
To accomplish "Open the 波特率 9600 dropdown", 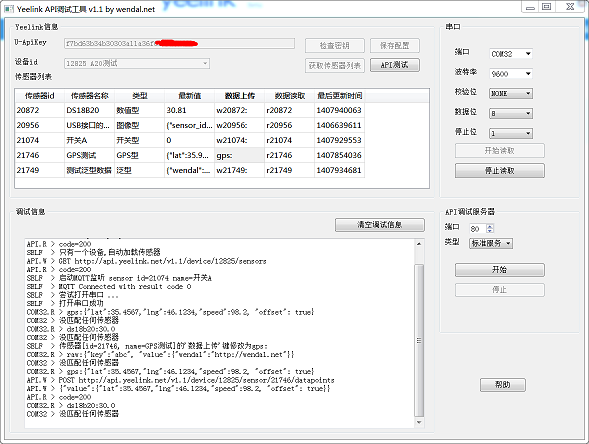I will tap(510, 74).
